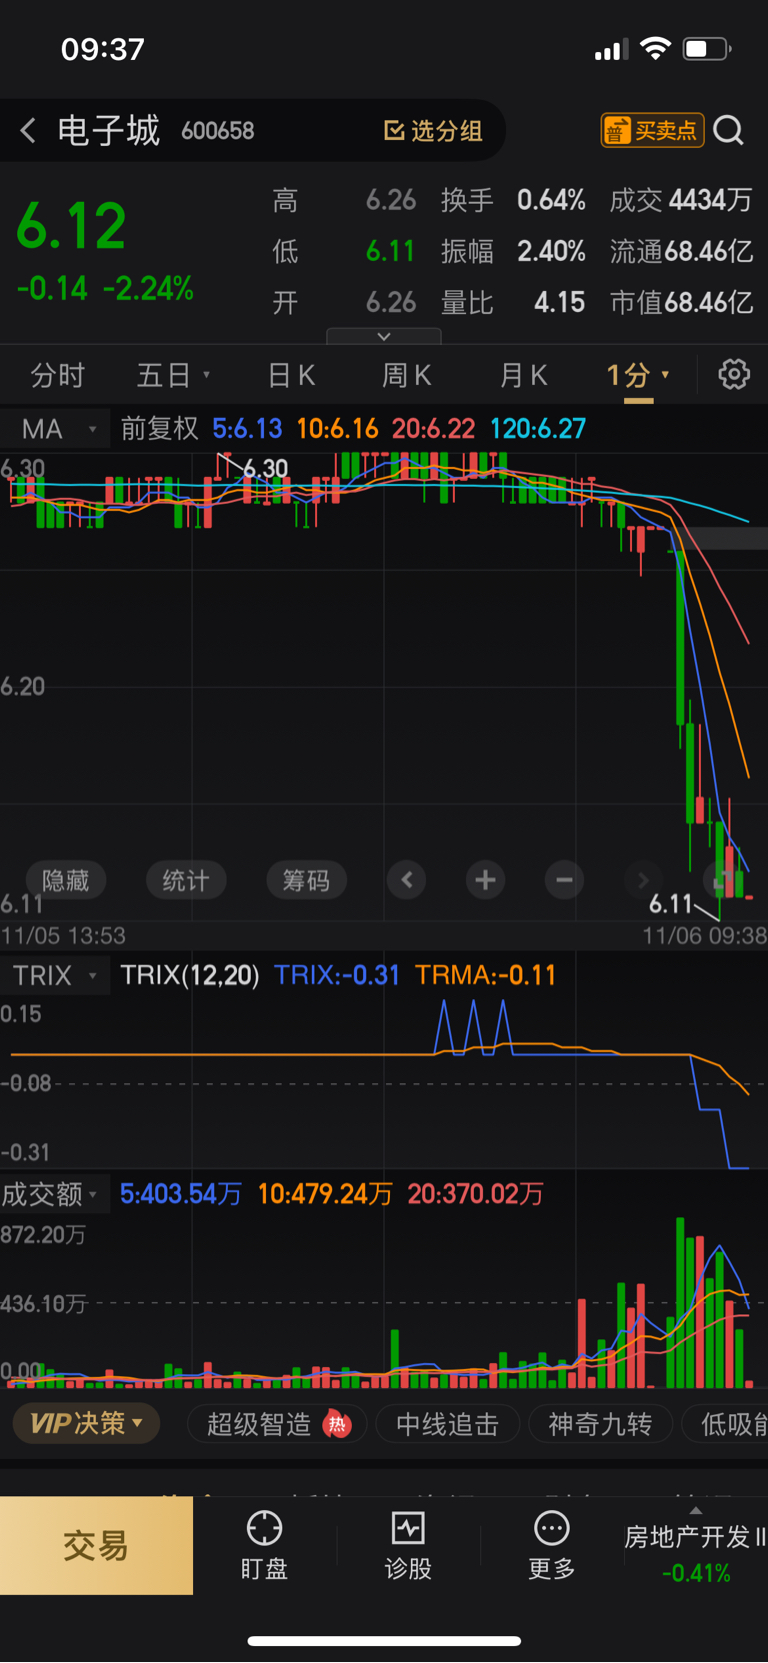Tap MA 120:6.27 legend value

[538, 429]
